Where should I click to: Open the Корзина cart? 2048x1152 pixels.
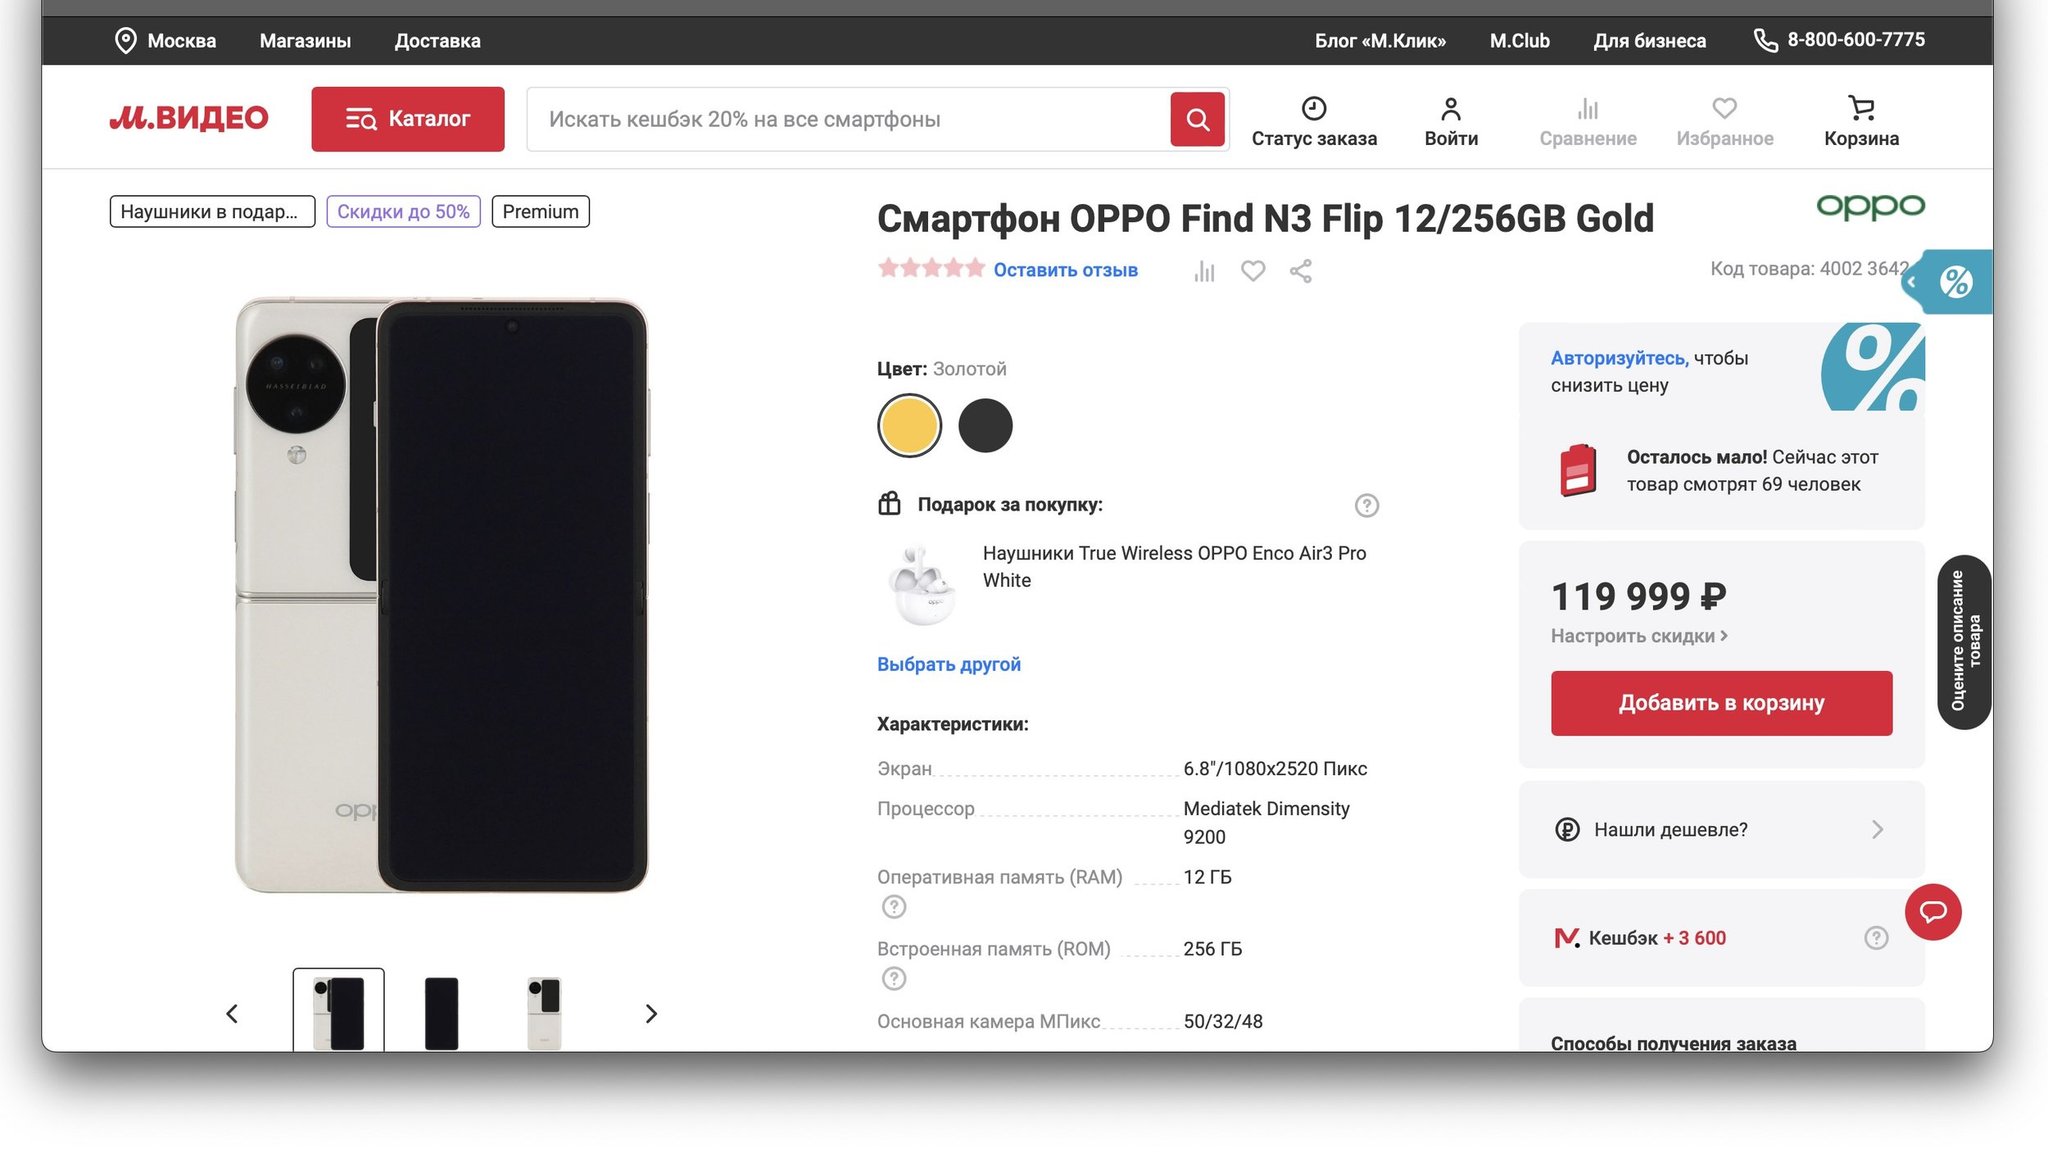pyautogui.click(x=1861, y=122)
